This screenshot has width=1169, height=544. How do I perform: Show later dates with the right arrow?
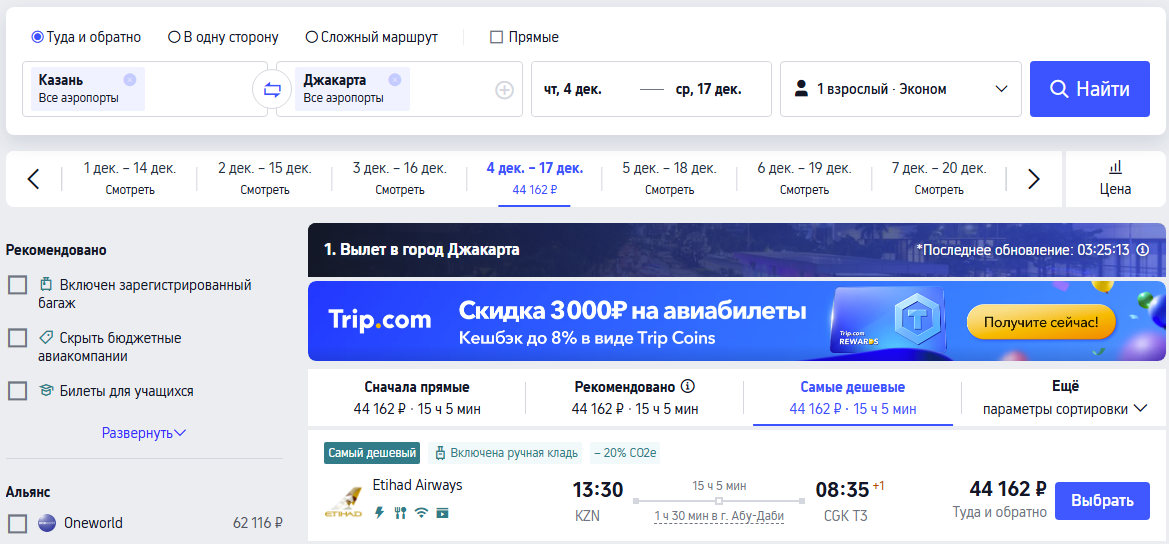click(1034, 179)
